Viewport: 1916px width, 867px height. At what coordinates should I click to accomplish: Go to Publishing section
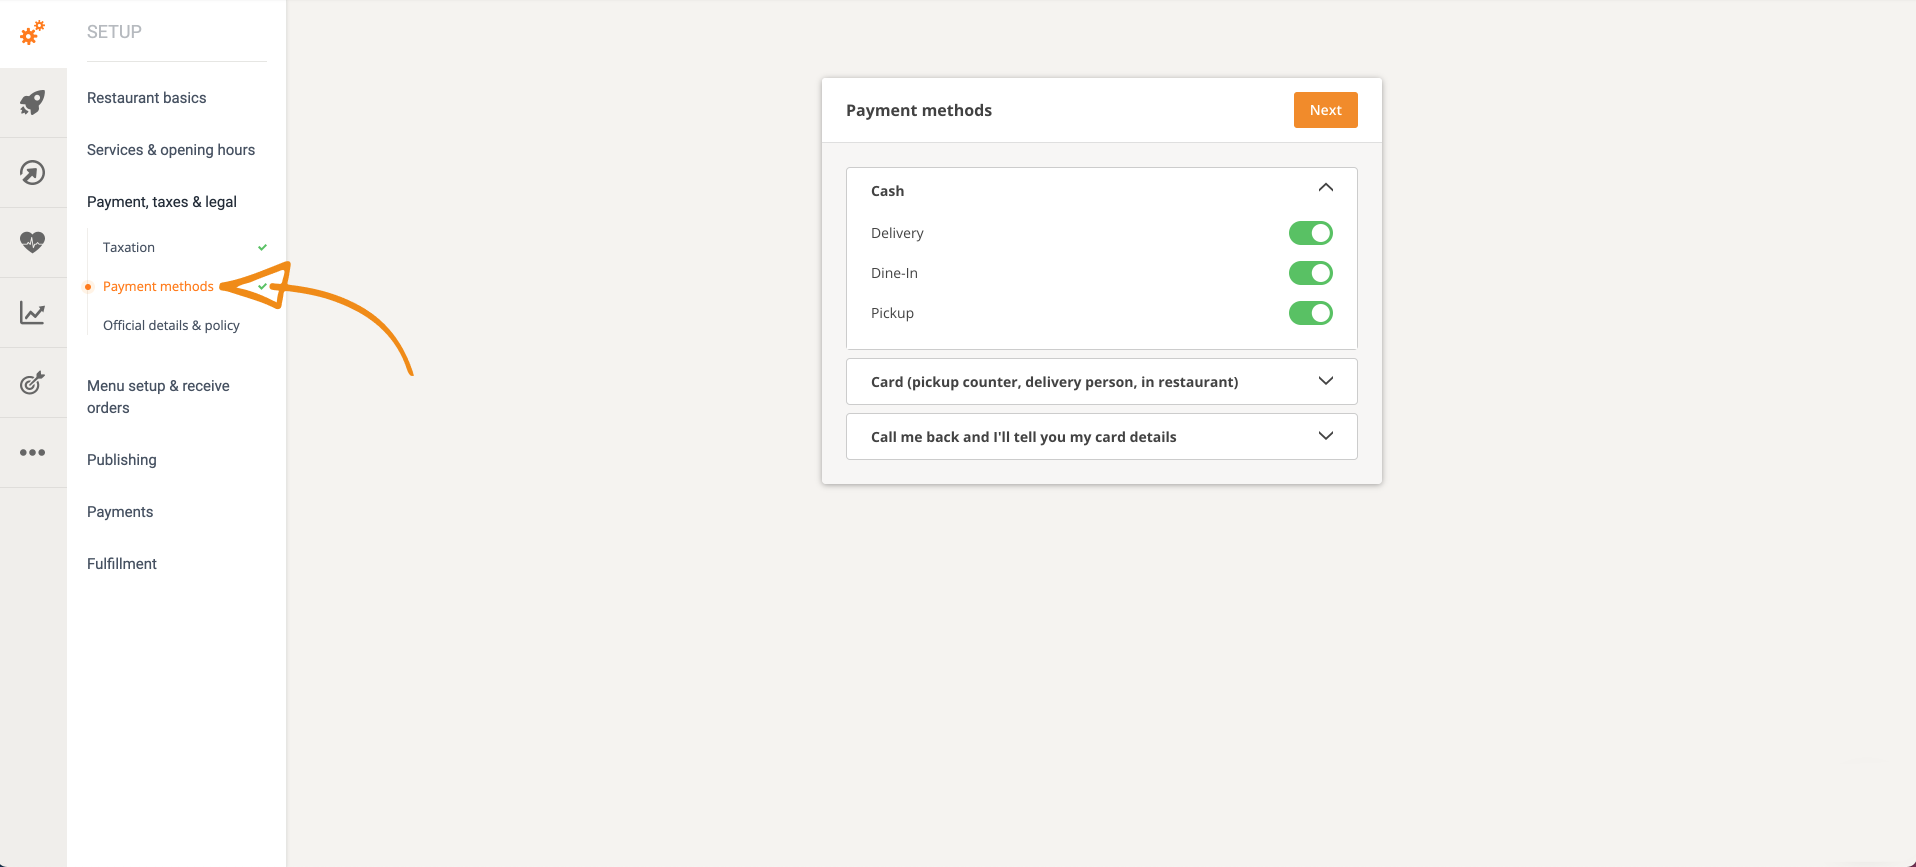click(122, 460)
